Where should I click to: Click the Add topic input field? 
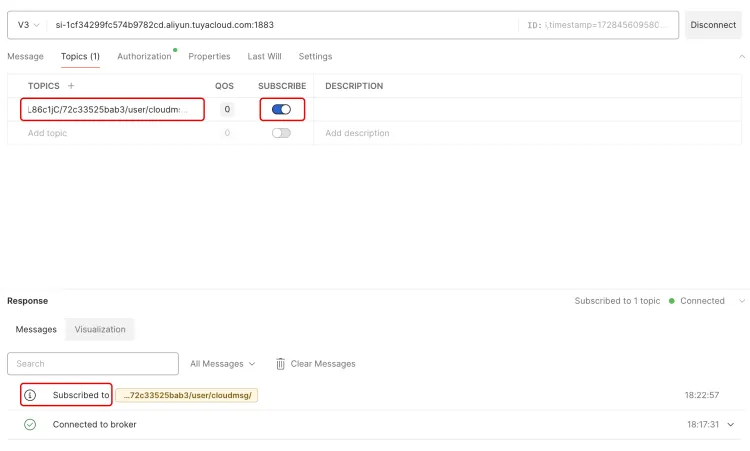tap(112, 133)
